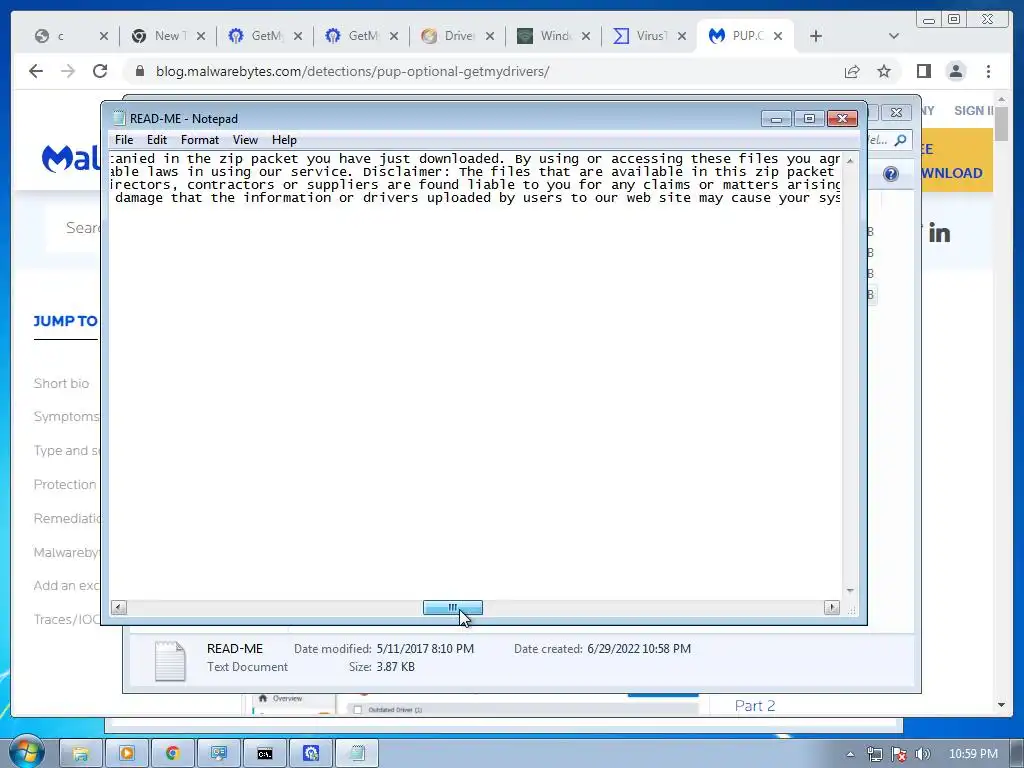Image resolution: width=1024 pixels, height=768 pixels.
Task: Open Chrome profile avatar
Action: [955, 71]
